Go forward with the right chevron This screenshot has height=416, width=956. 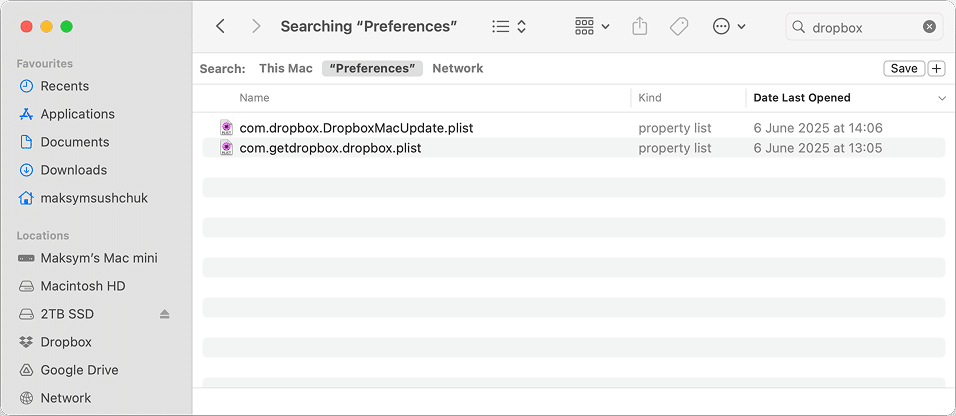256,26
